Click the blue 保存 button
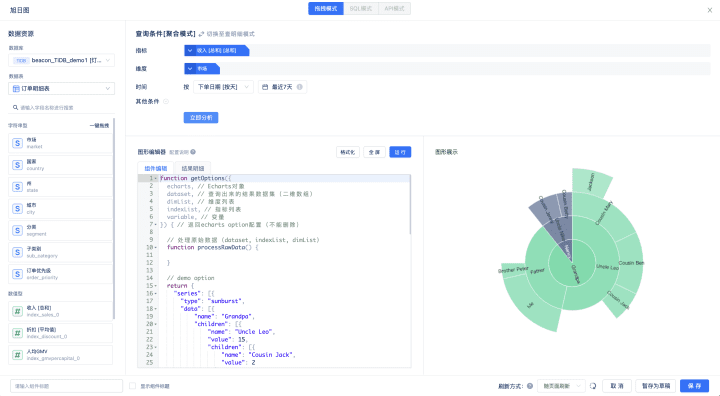Screen dimensions: 720x396 694,386
